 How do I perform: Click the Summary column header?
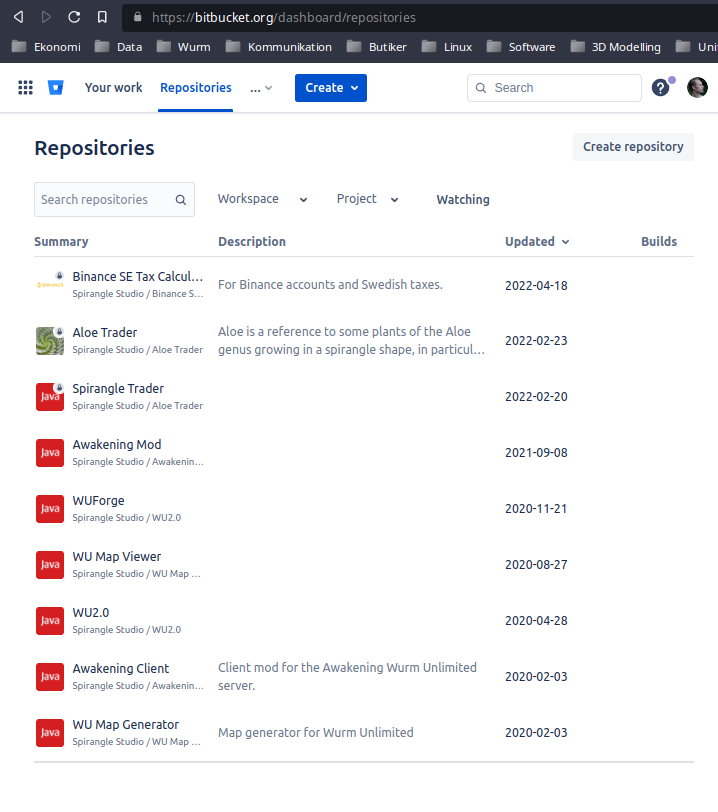coord(61,242)
